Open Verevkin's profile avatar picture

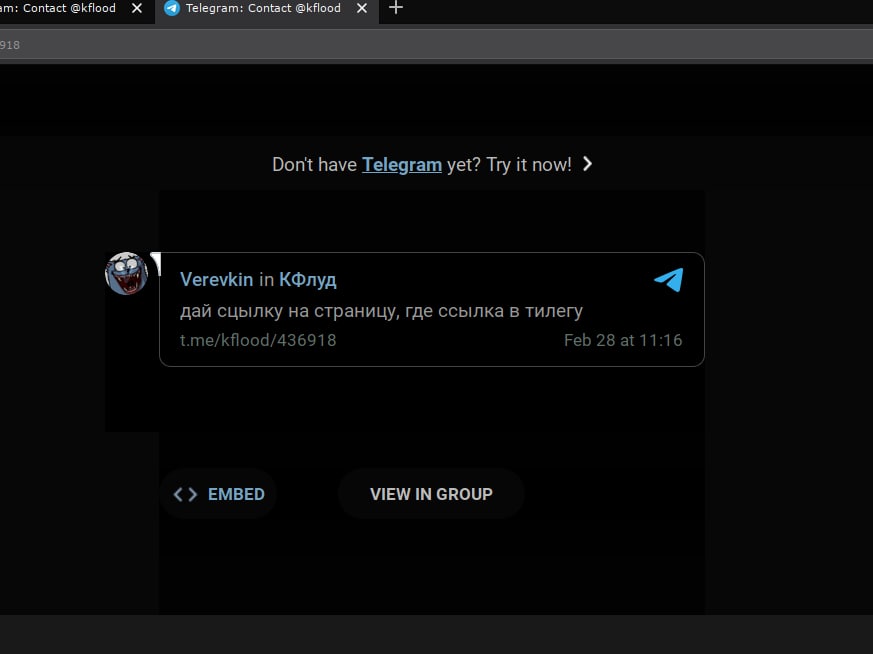pos(126,273)
